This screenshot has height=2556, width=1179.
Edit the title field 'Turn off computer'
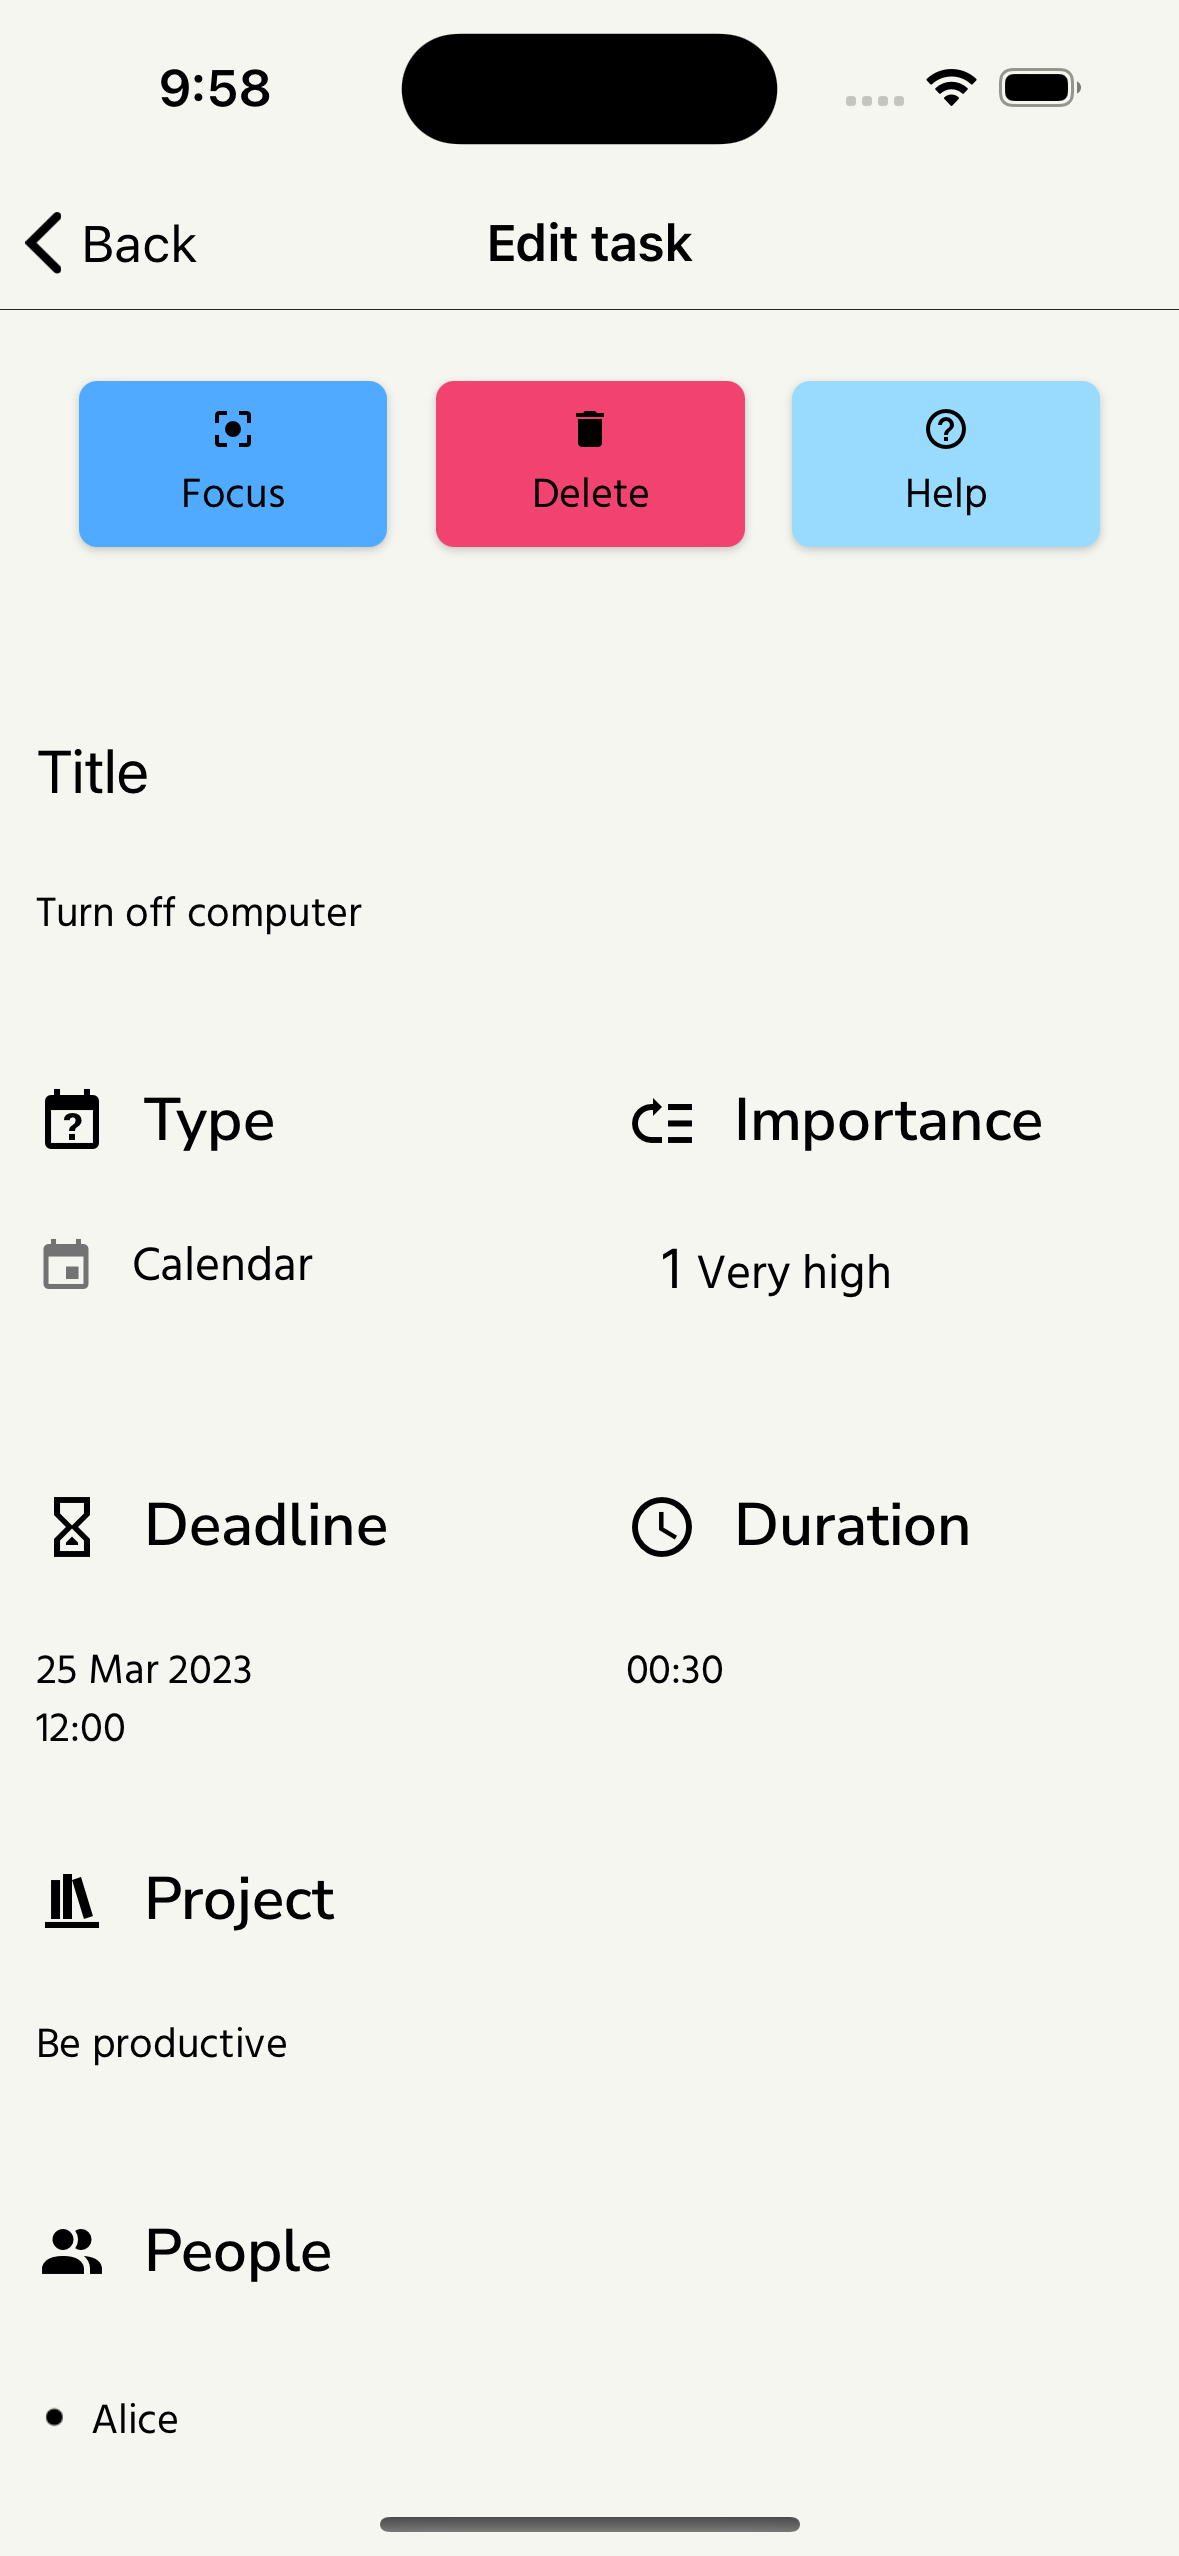pos(199,912)
